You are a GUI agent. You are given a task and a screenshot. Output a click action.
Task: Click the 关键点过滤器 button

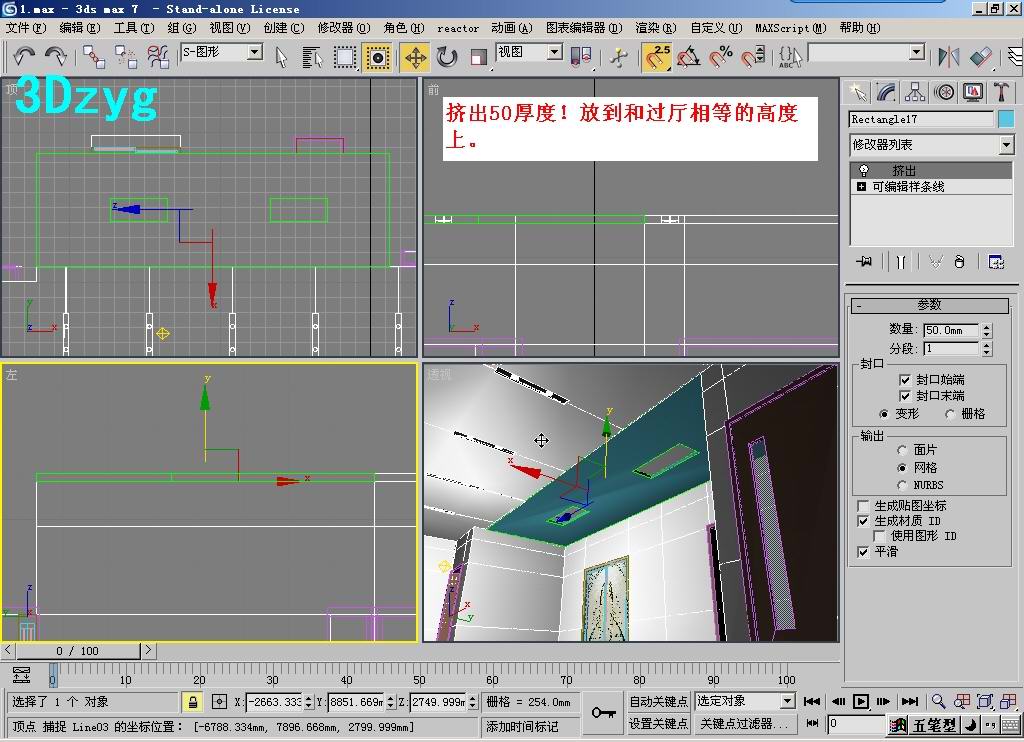click(x=744, y=724)
